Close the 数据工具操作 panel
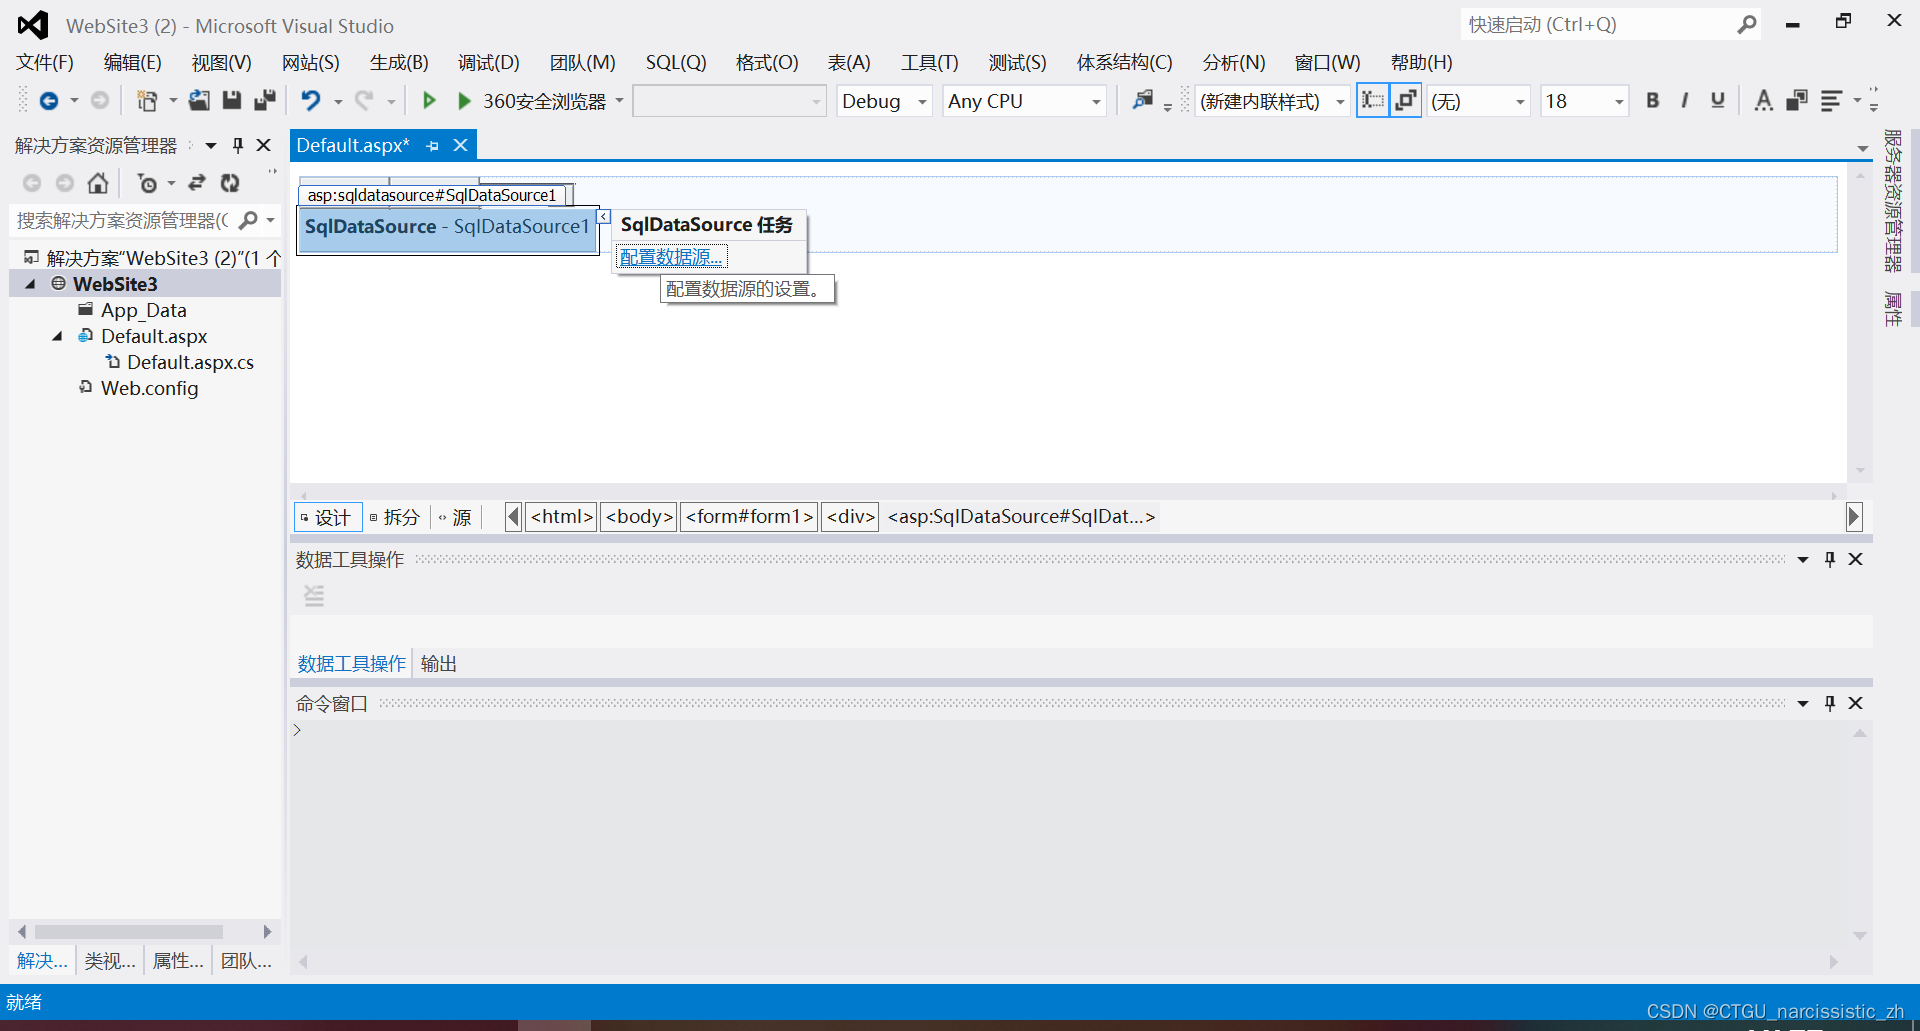The image size is (1920, 1031). [1856, 559]
